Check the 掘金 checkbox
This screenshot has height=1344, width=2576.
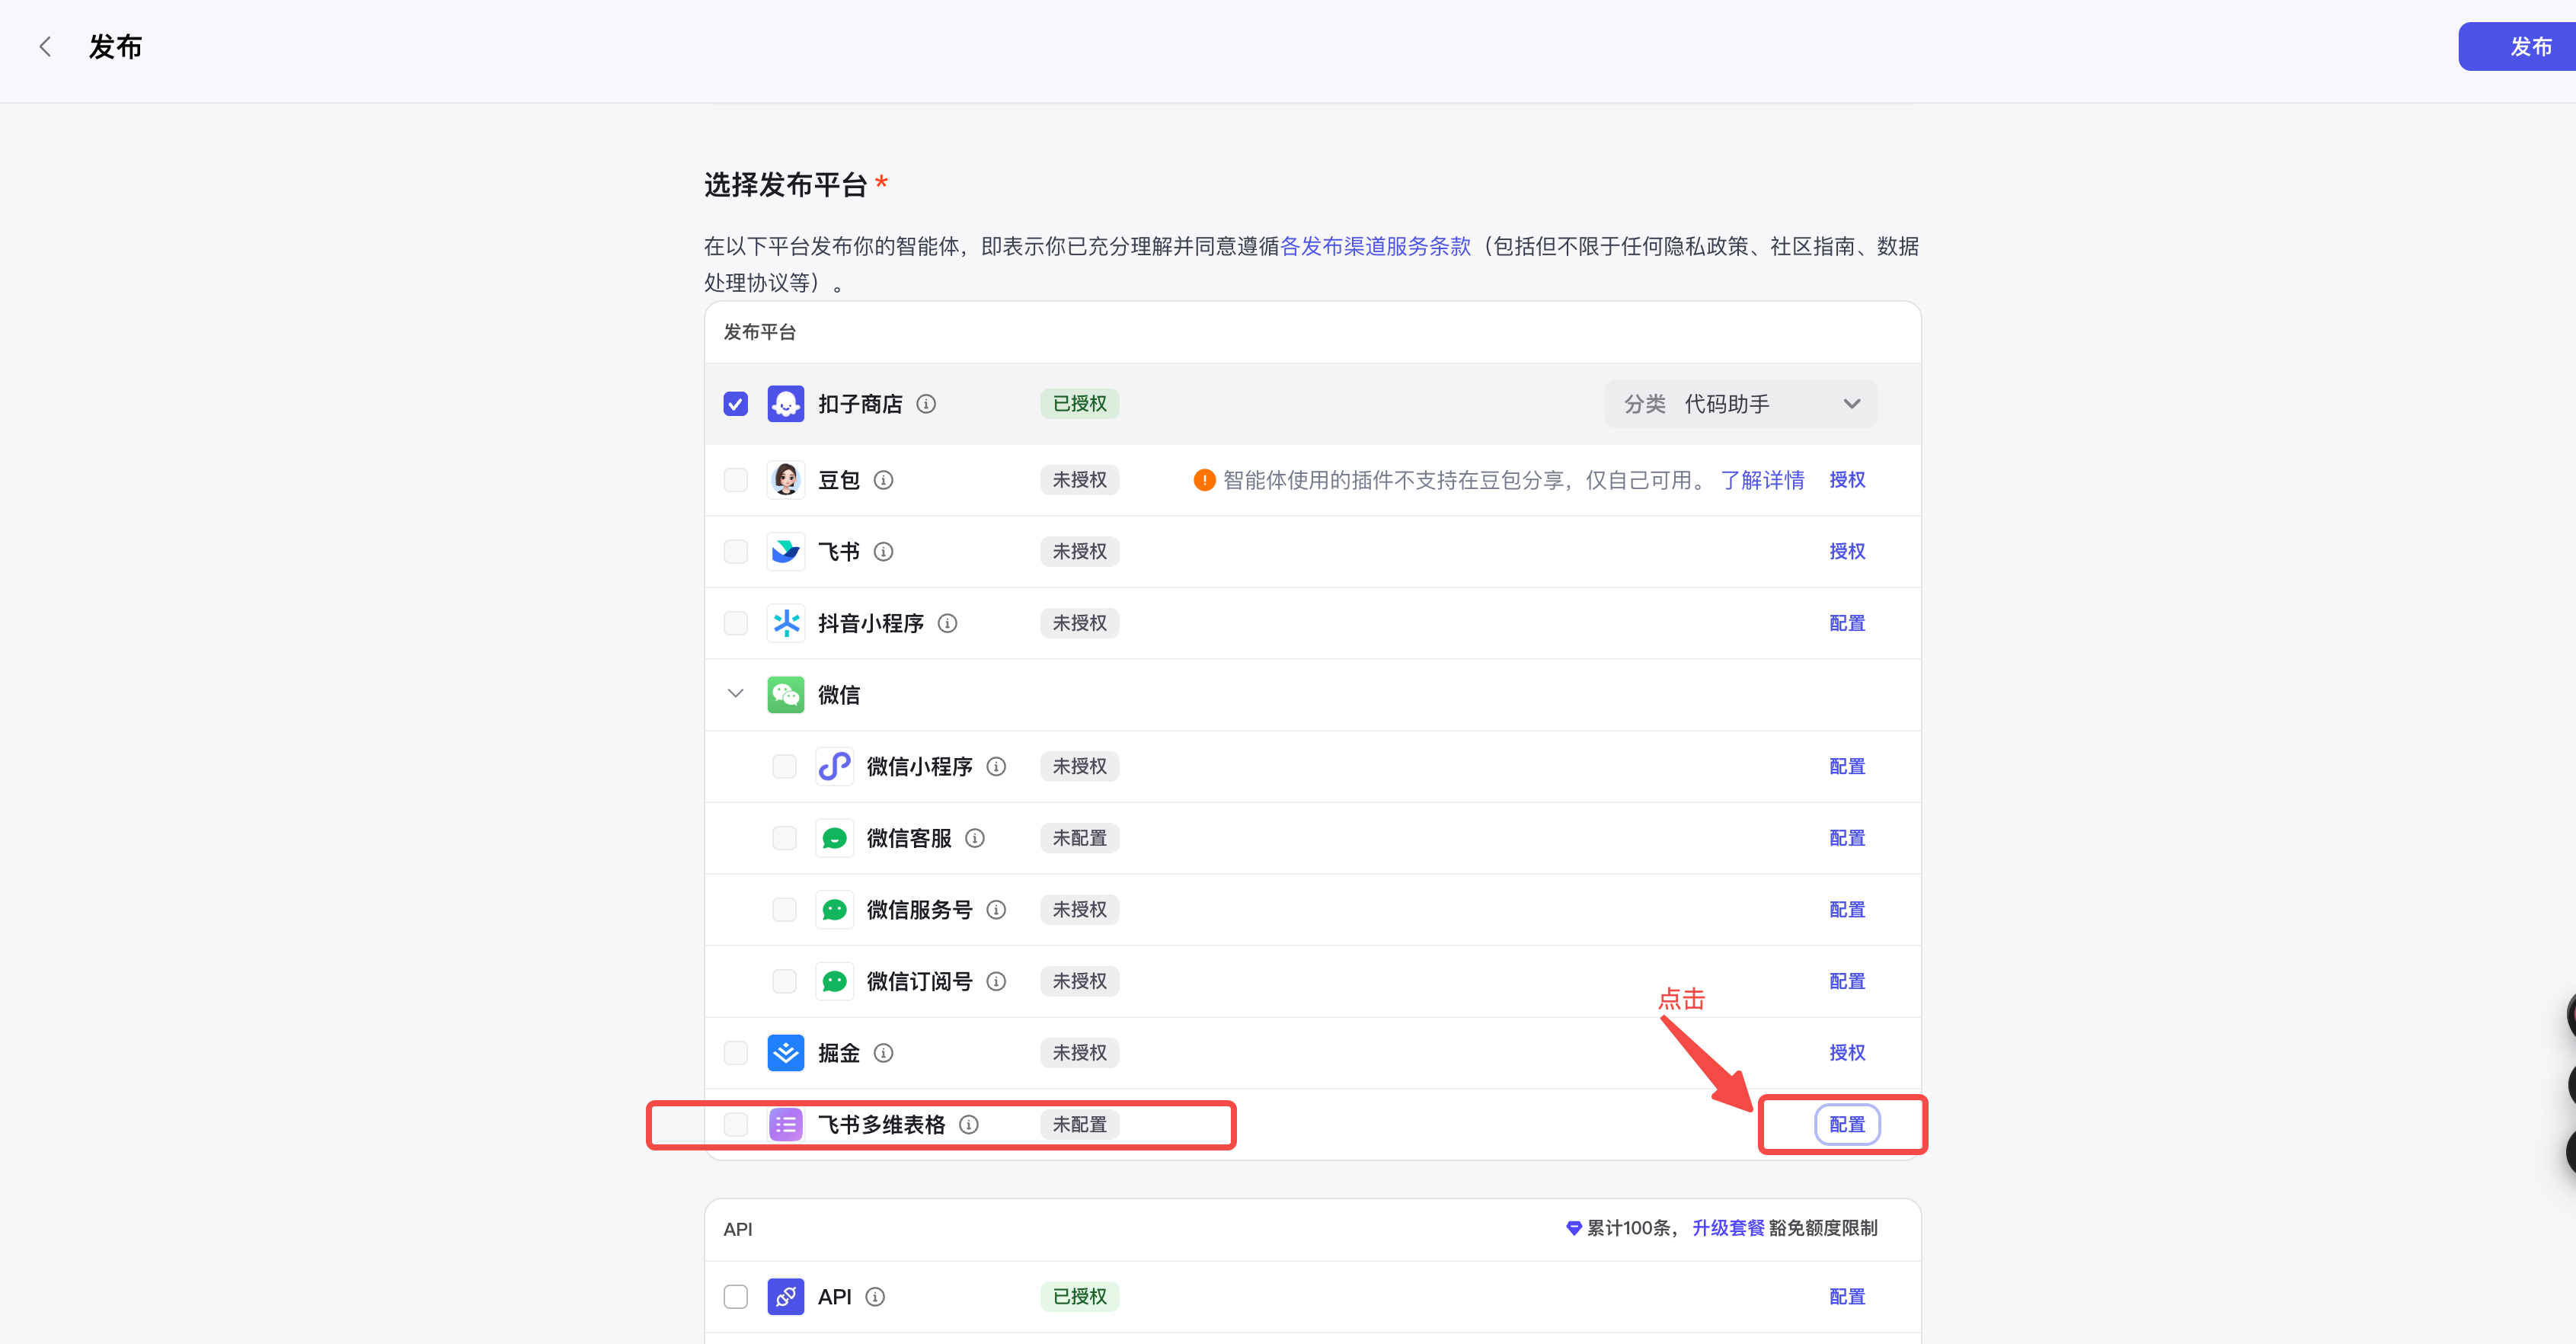tap(736, 1053)
